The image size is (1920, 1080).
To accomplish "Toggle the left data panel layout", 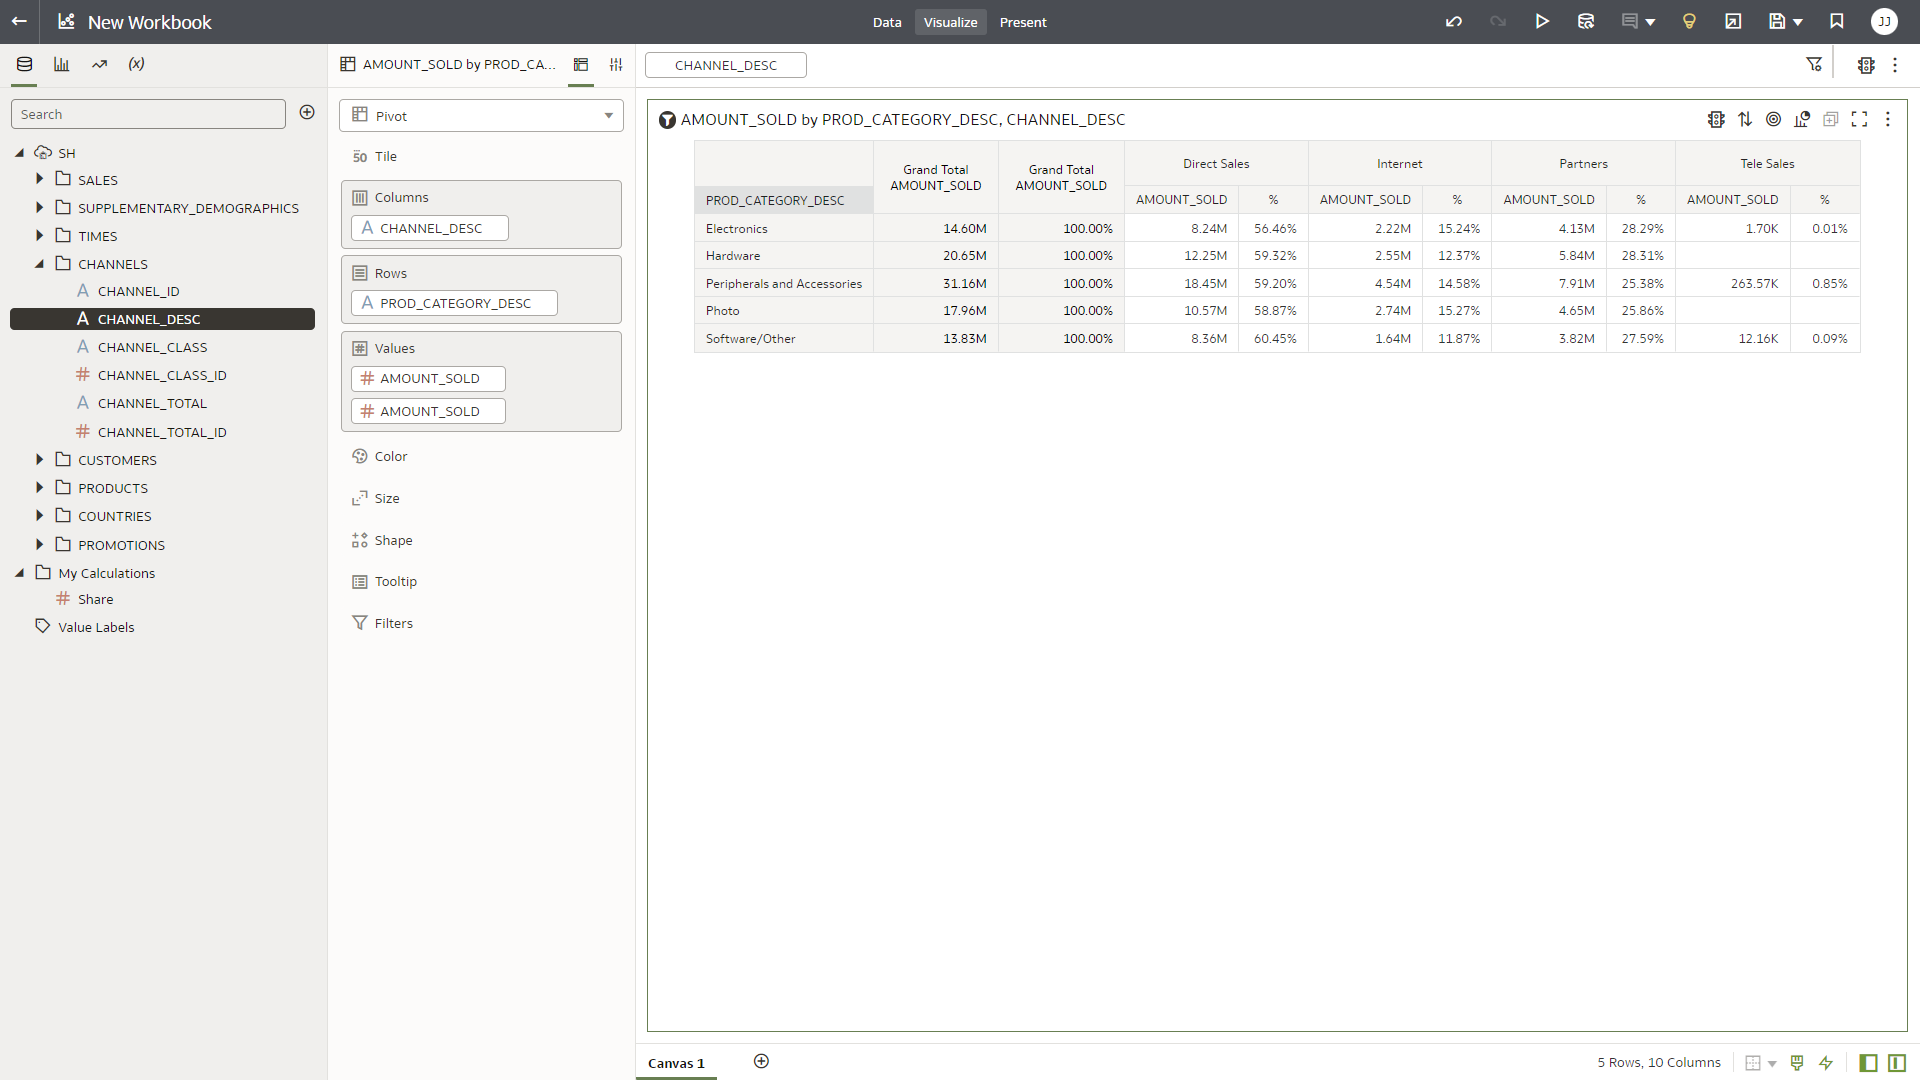I will coord(1868,1063).
